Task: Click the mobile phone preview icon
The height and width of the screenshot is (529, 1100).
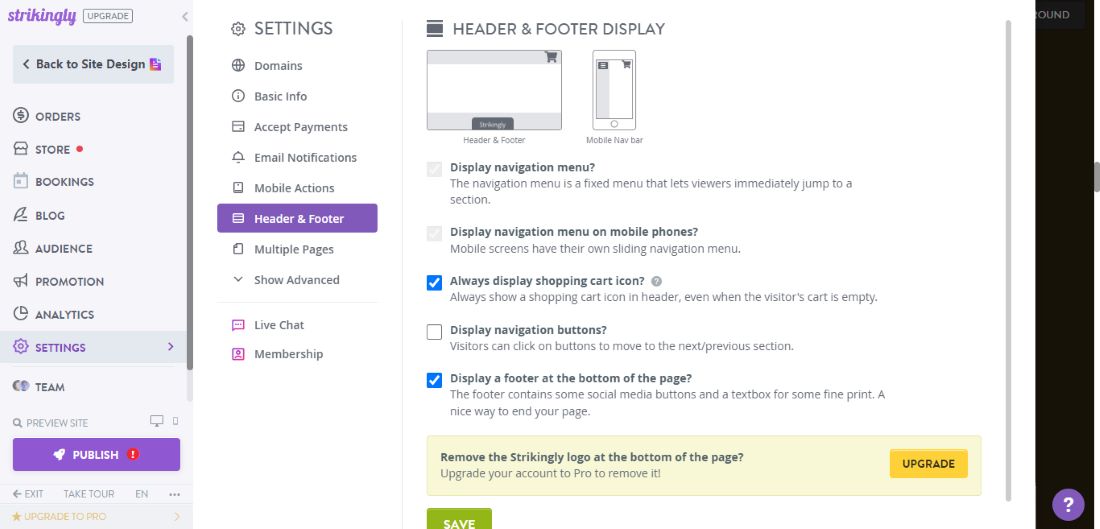Action: [175, 421]
